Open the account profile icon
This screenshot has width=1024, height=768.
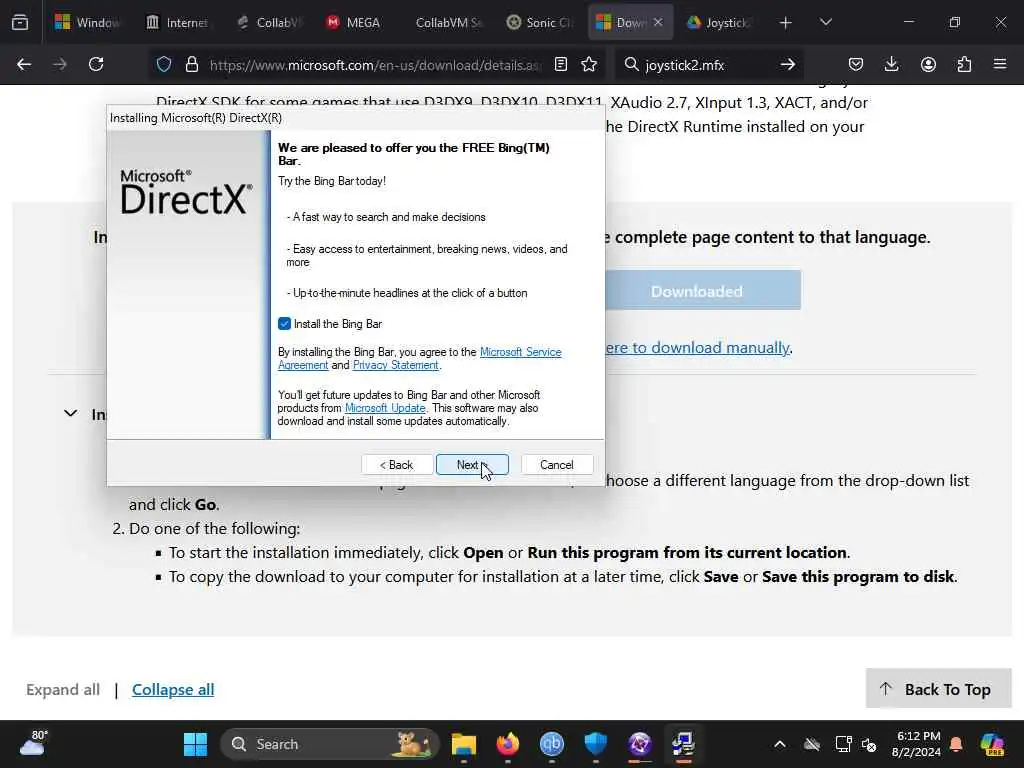tap(928, 64)
